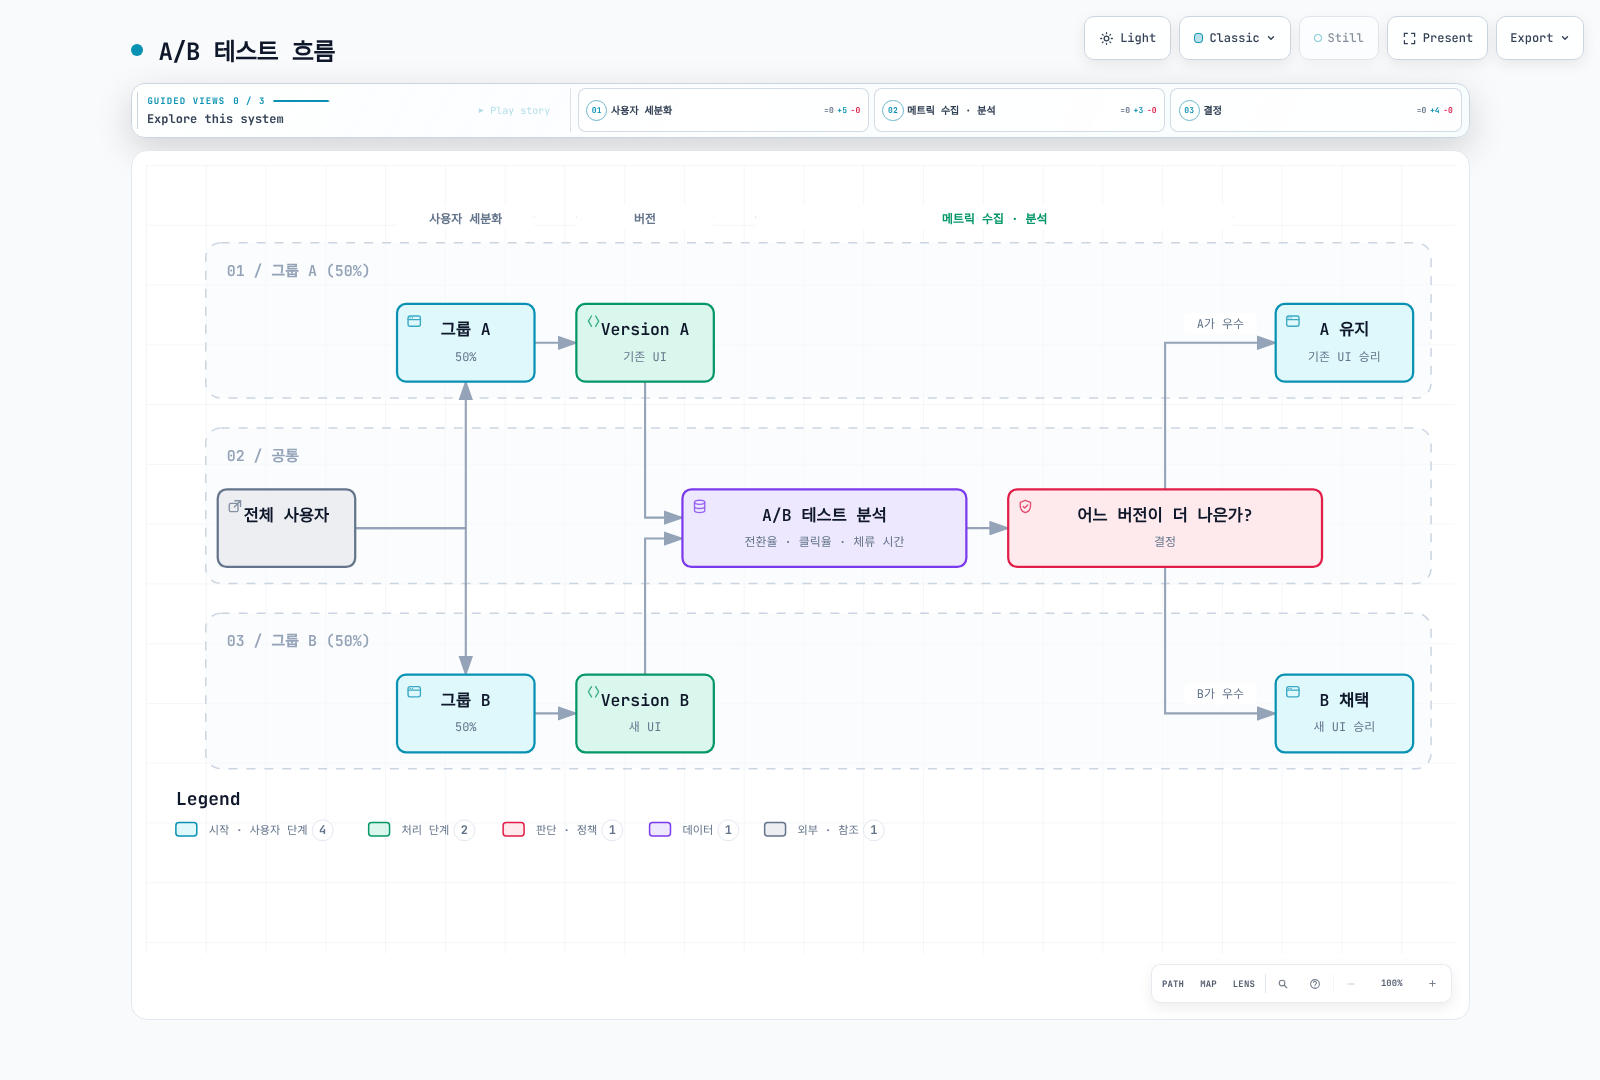Reset zoom via 100% label
The height and width of the screenshot is (1080, 1600).
tap(1392, 984)
